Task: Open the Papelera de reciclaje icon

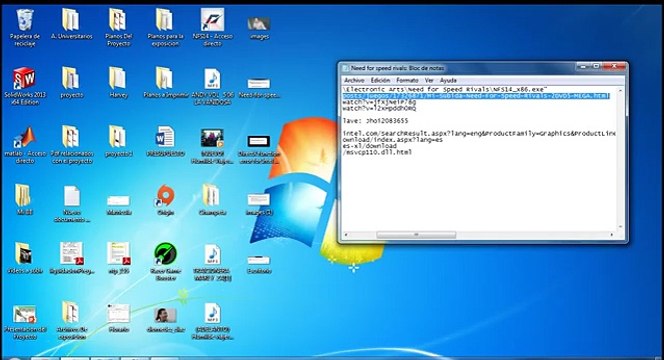Action: click(25, 28)
